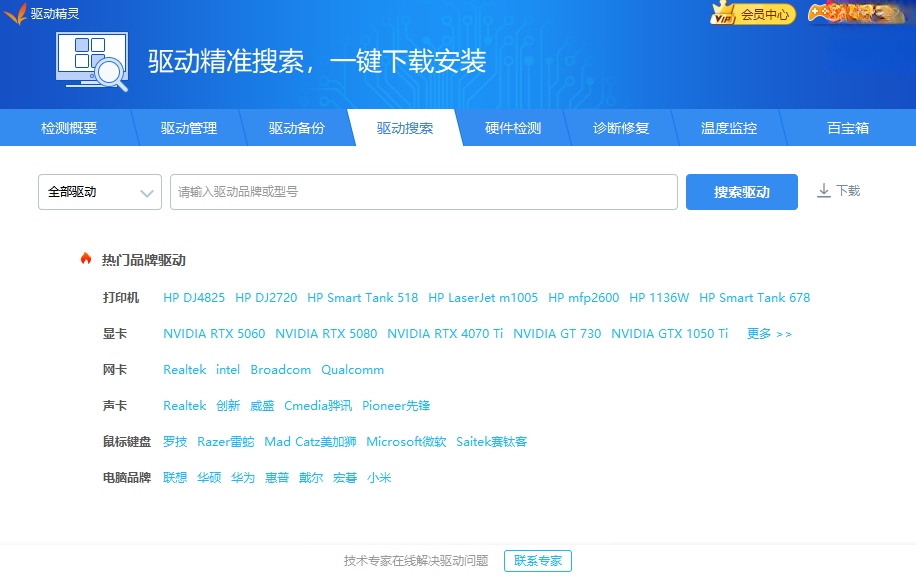Click the 搜索驱动 button
The width and height of the screenshot is (916, 576).
(741, 192)
